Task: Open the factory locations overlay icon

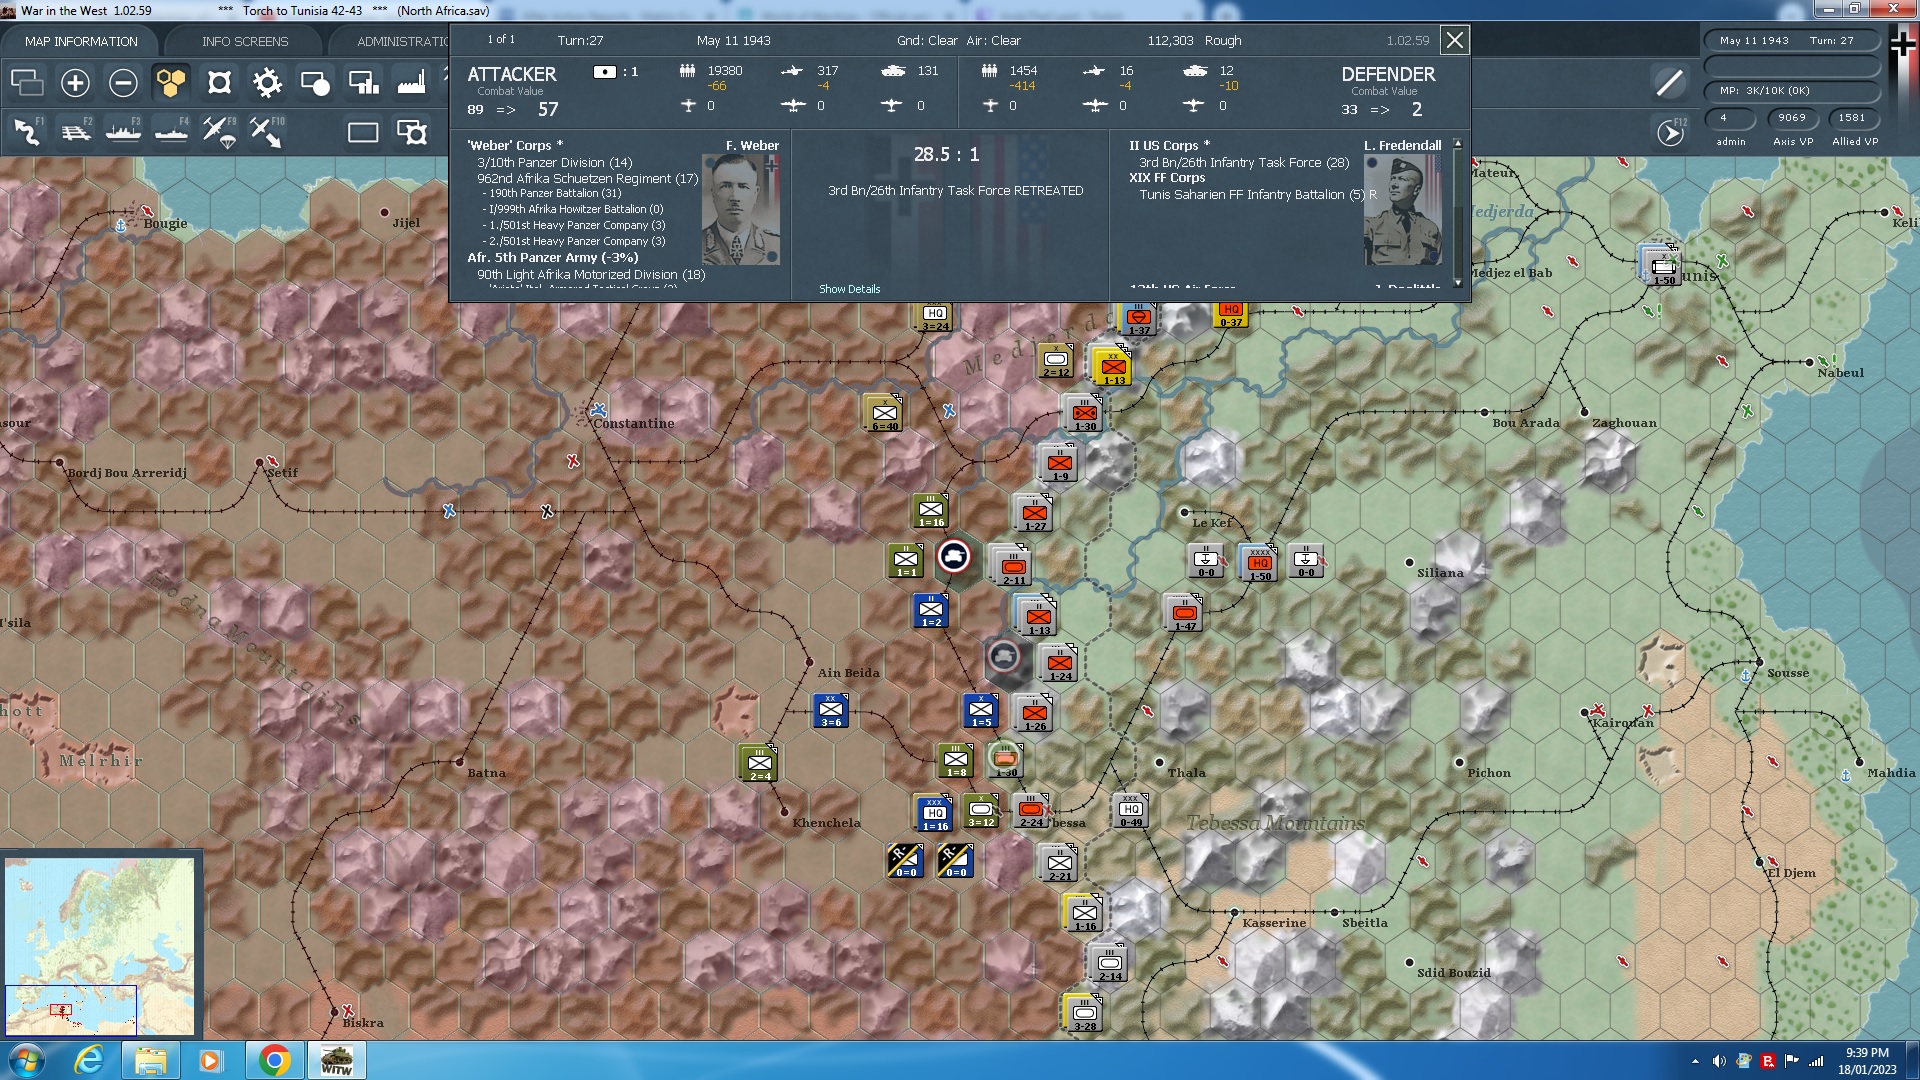Action: click(411, 84)
